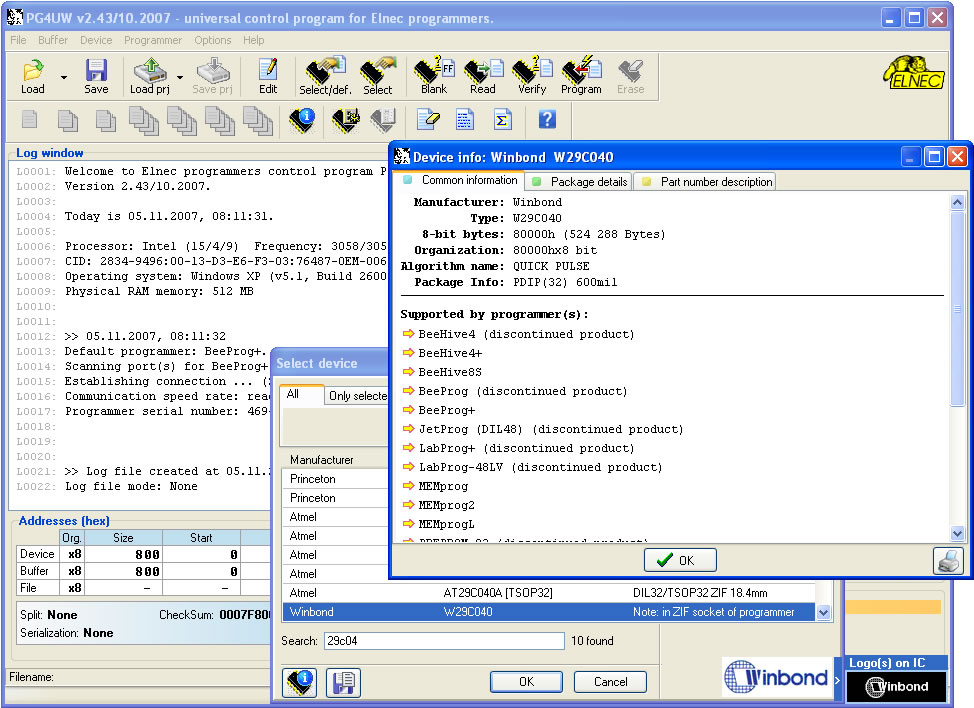The width and height of the screenshot is (974, 708).
Task: Click the Select/def. device toolbar icon
Action: (325, 76)
